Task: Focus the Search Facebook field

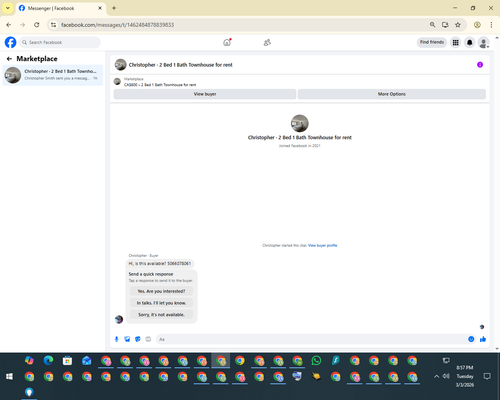Action: [x=60, y=42]
